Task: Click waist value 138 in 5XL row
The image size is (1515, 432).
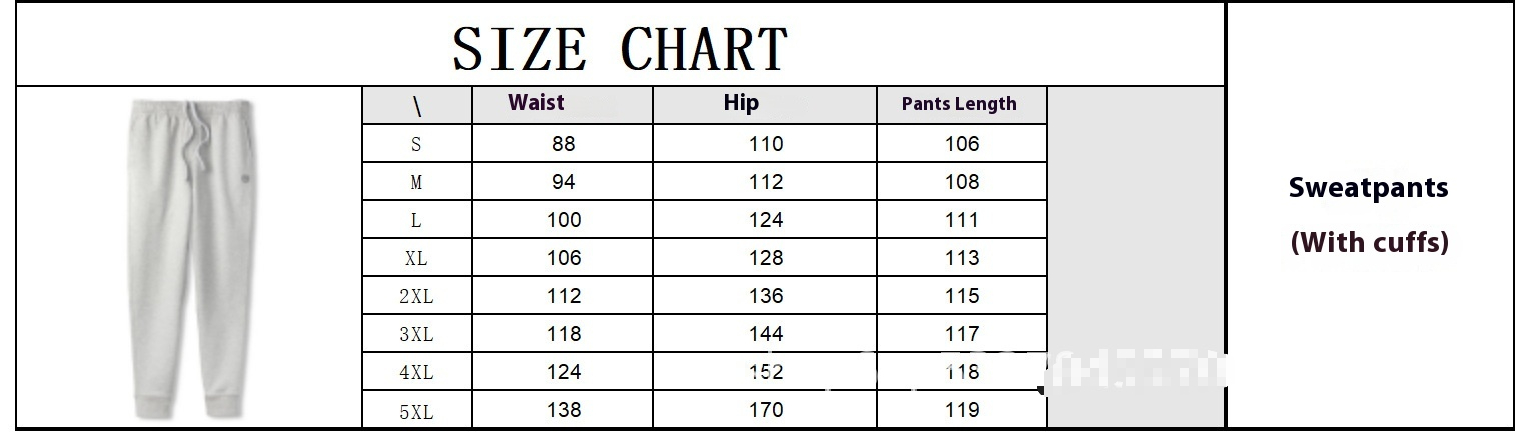Action: (564, 410)
